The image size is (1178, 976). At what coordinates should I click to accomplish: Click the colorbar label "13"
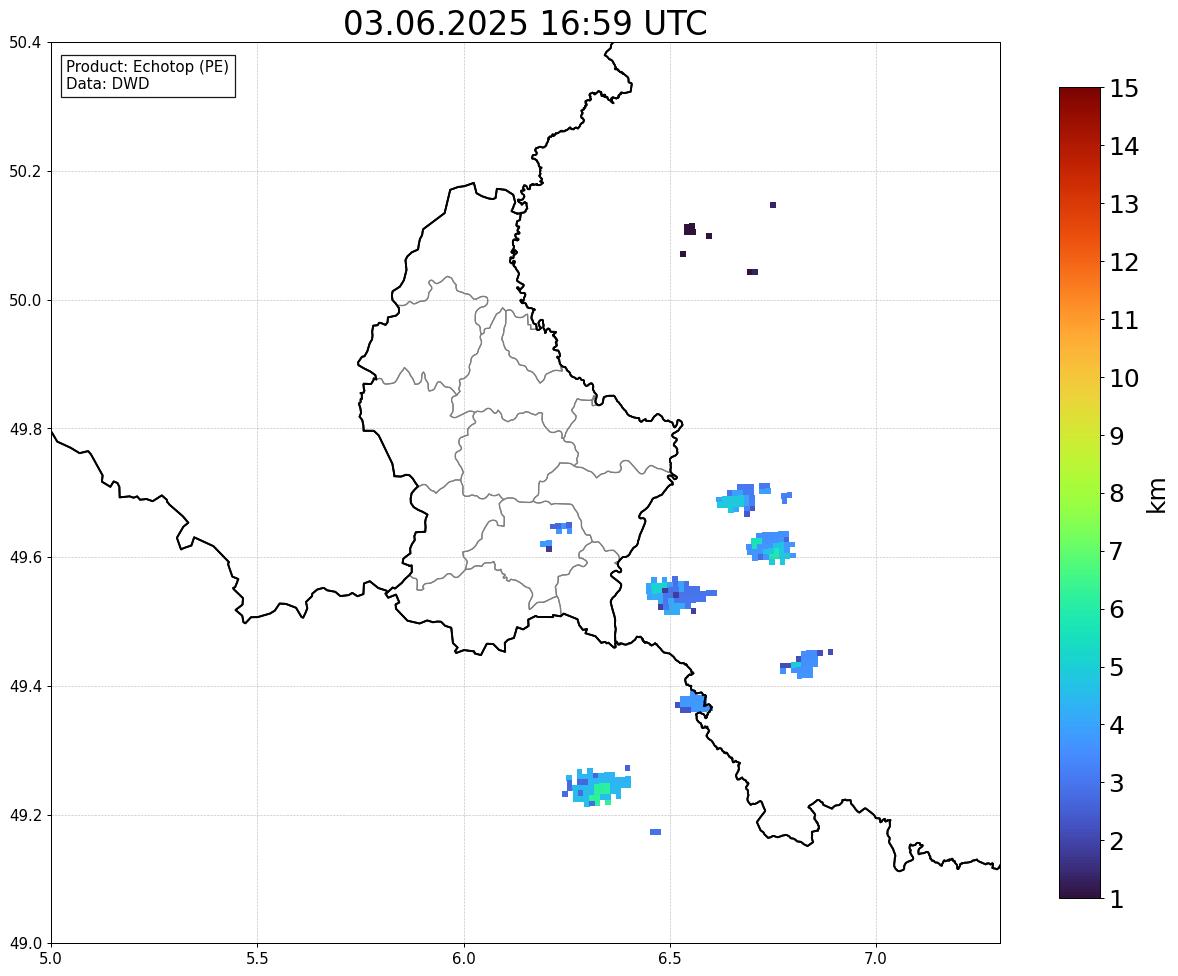coord(1124,204)
